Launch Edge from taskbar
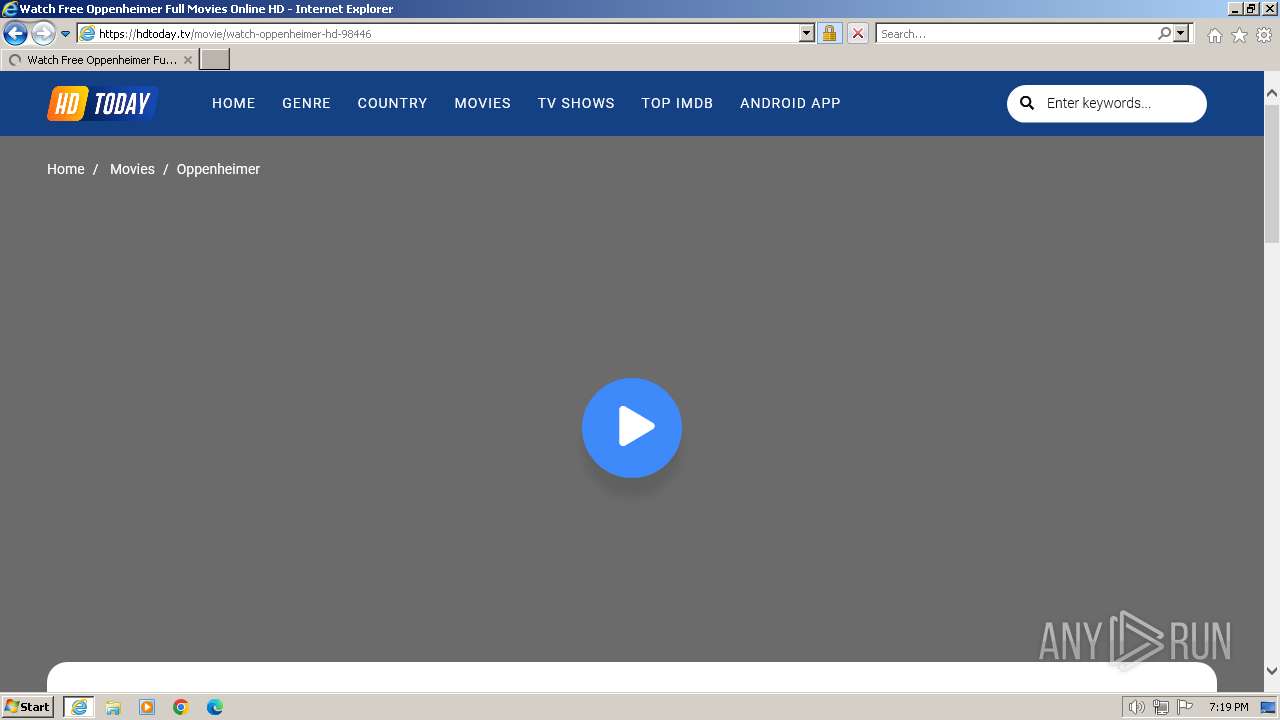Image resolution: width=1280 pixels, height=720 pixels. (215, 707)
